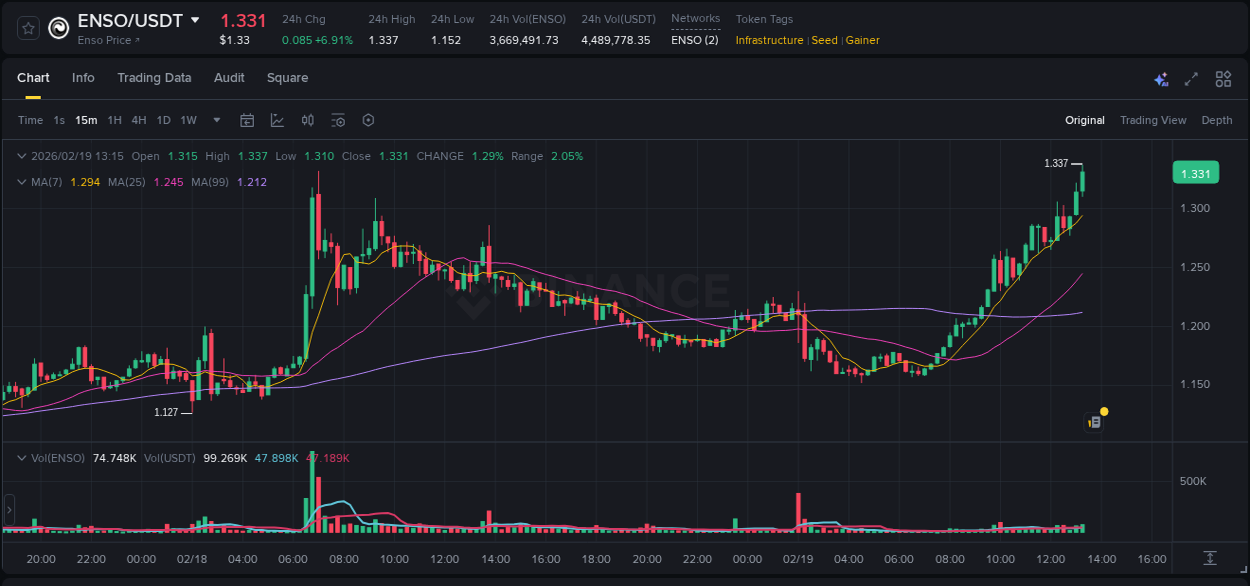
Task: Open the Audit tab
Action: point(229,78)
